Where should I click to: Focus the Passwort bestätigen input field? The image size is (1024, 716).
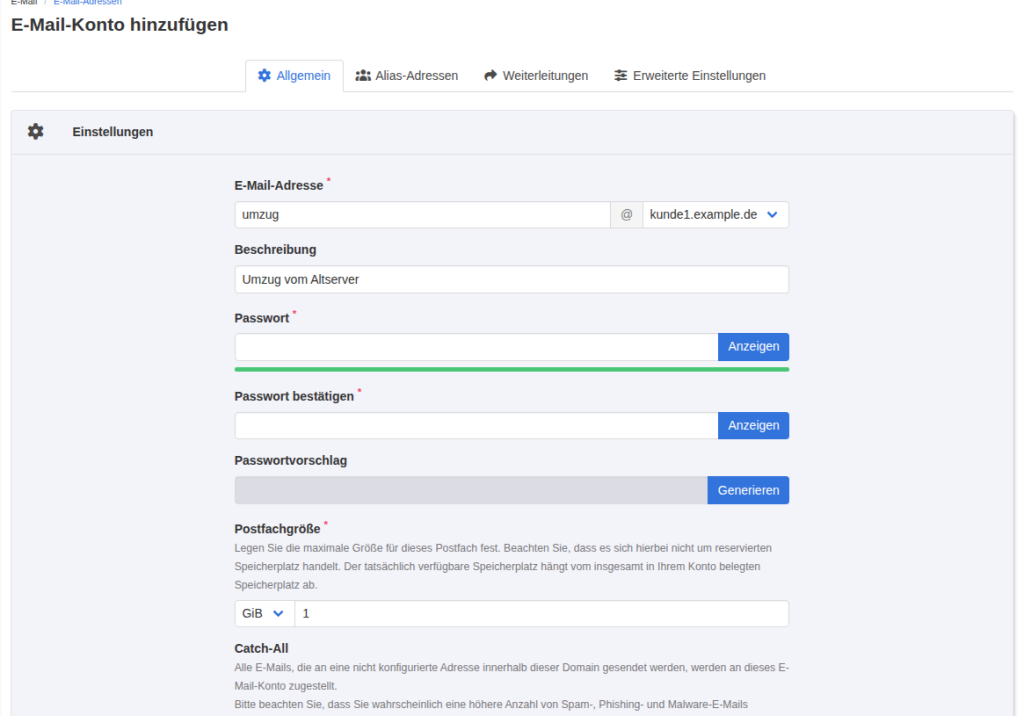click(x=476, y=425)
